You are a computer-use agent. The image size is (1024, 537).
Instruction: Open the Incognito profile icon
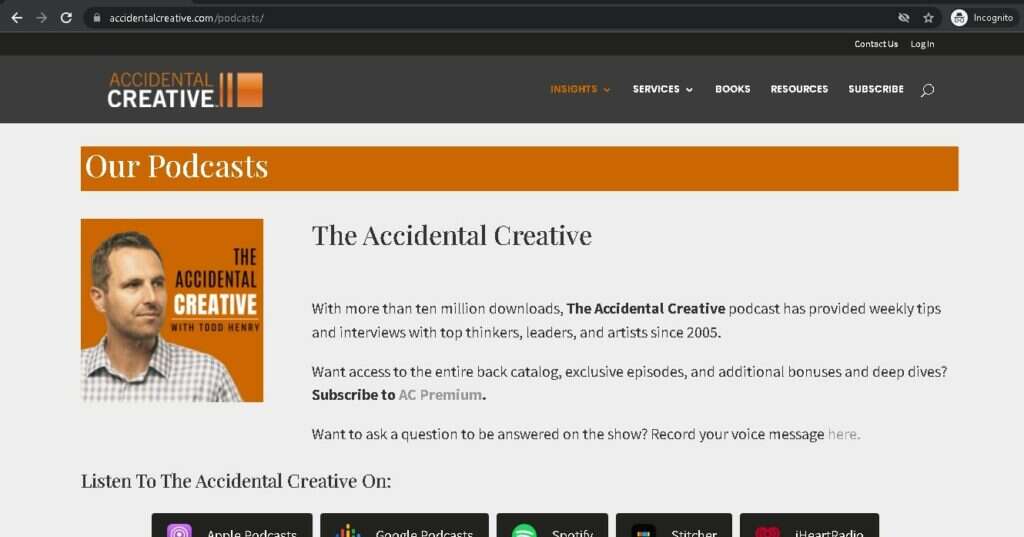959,18
